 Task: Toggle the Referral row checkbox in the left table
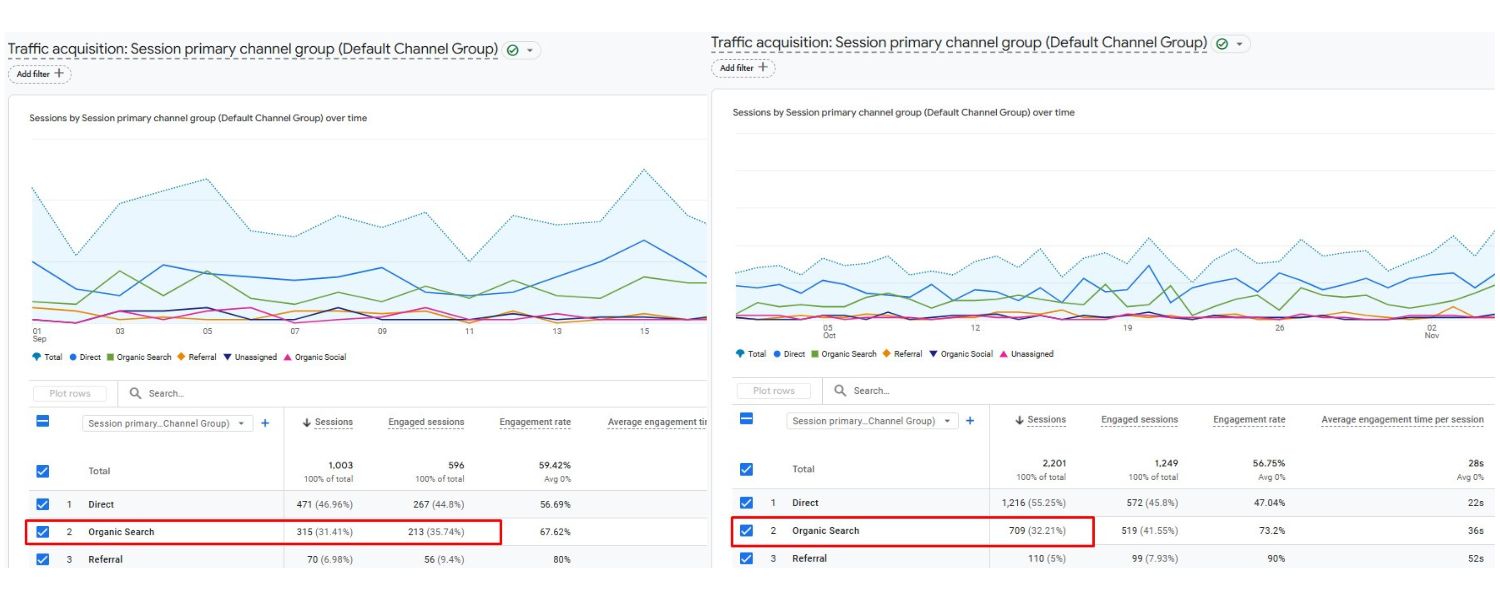42,560
